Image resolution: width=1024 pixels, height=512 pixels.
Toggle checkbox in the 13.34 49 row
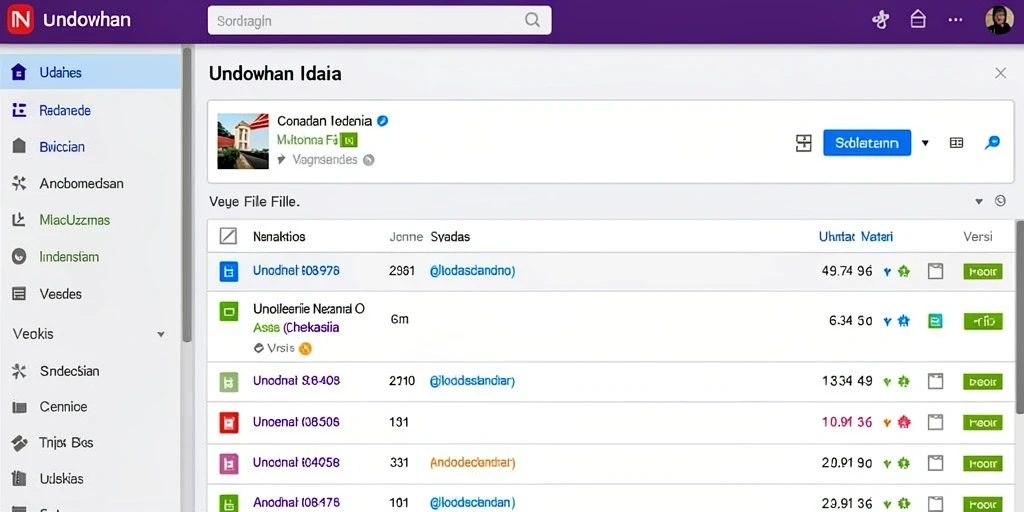936,381
